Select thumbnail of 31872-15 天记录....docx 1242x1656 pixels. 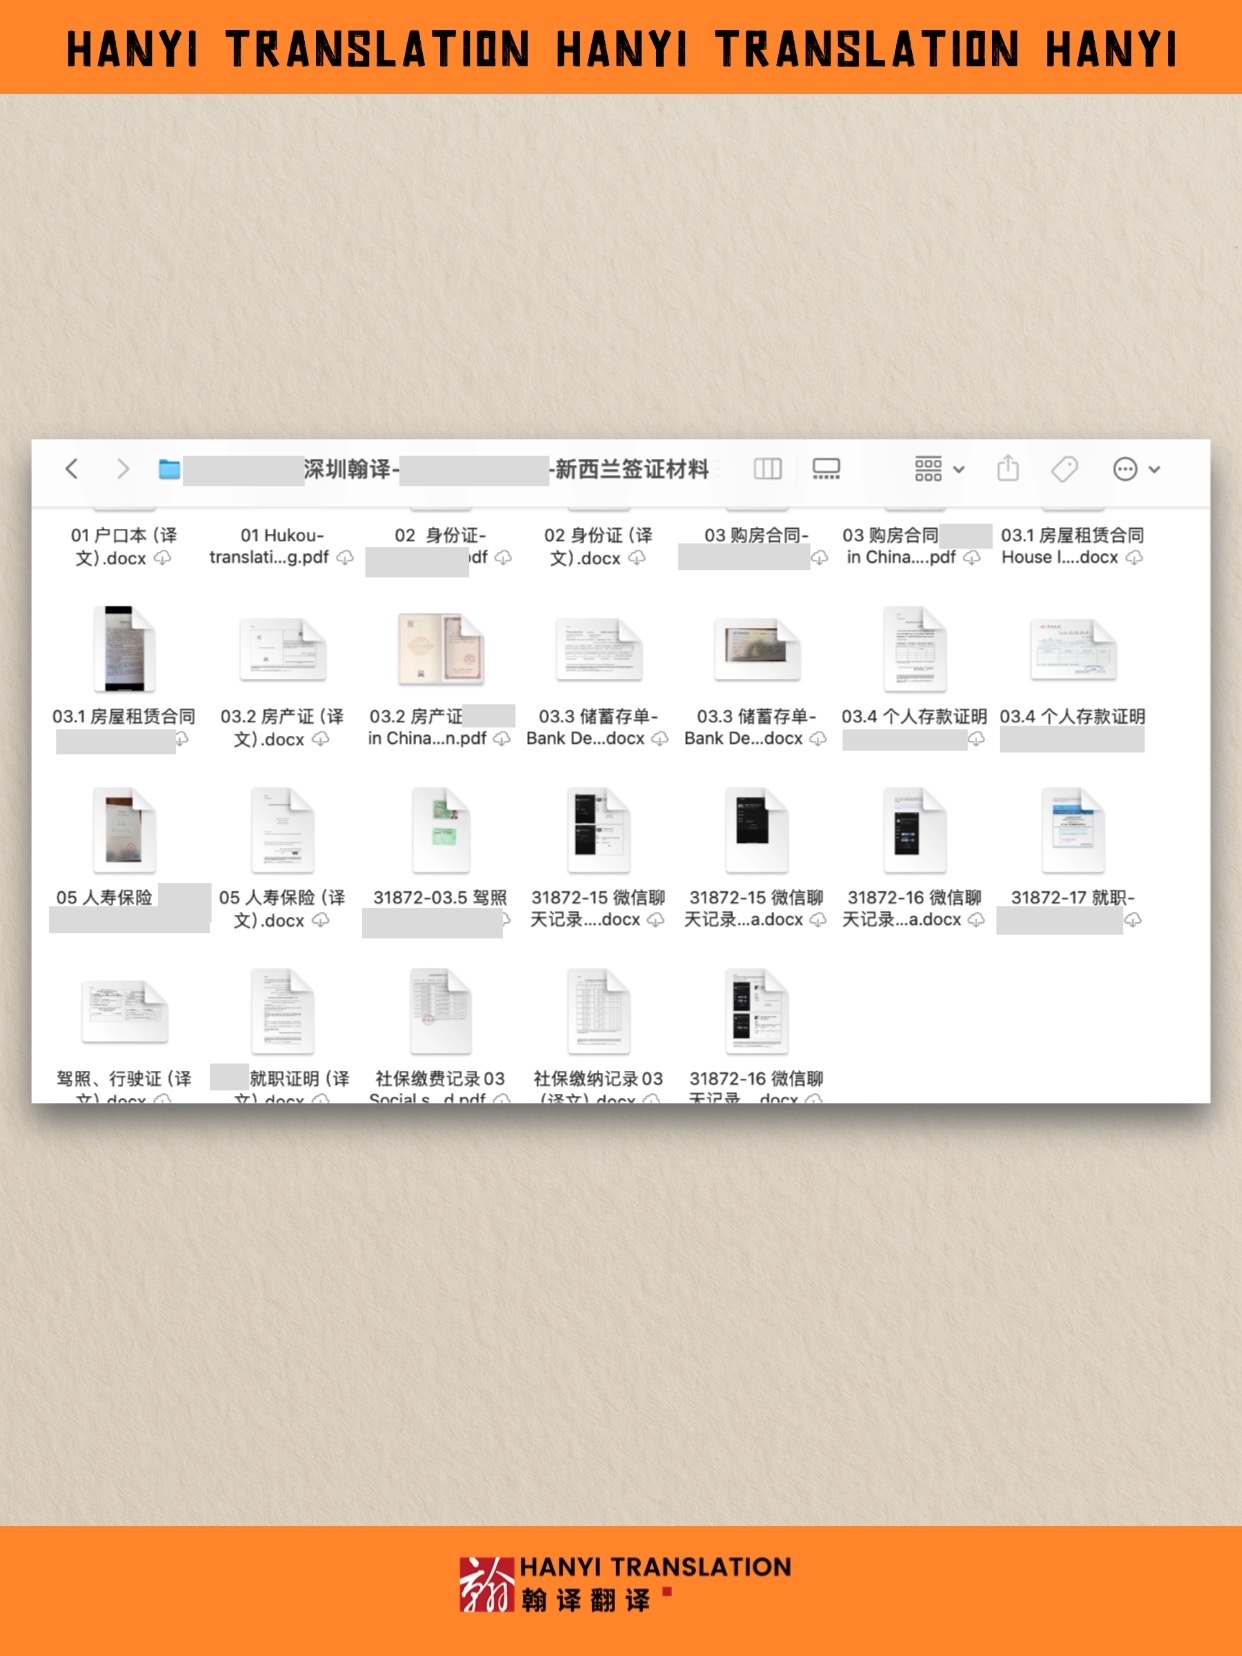coord(599,830)
